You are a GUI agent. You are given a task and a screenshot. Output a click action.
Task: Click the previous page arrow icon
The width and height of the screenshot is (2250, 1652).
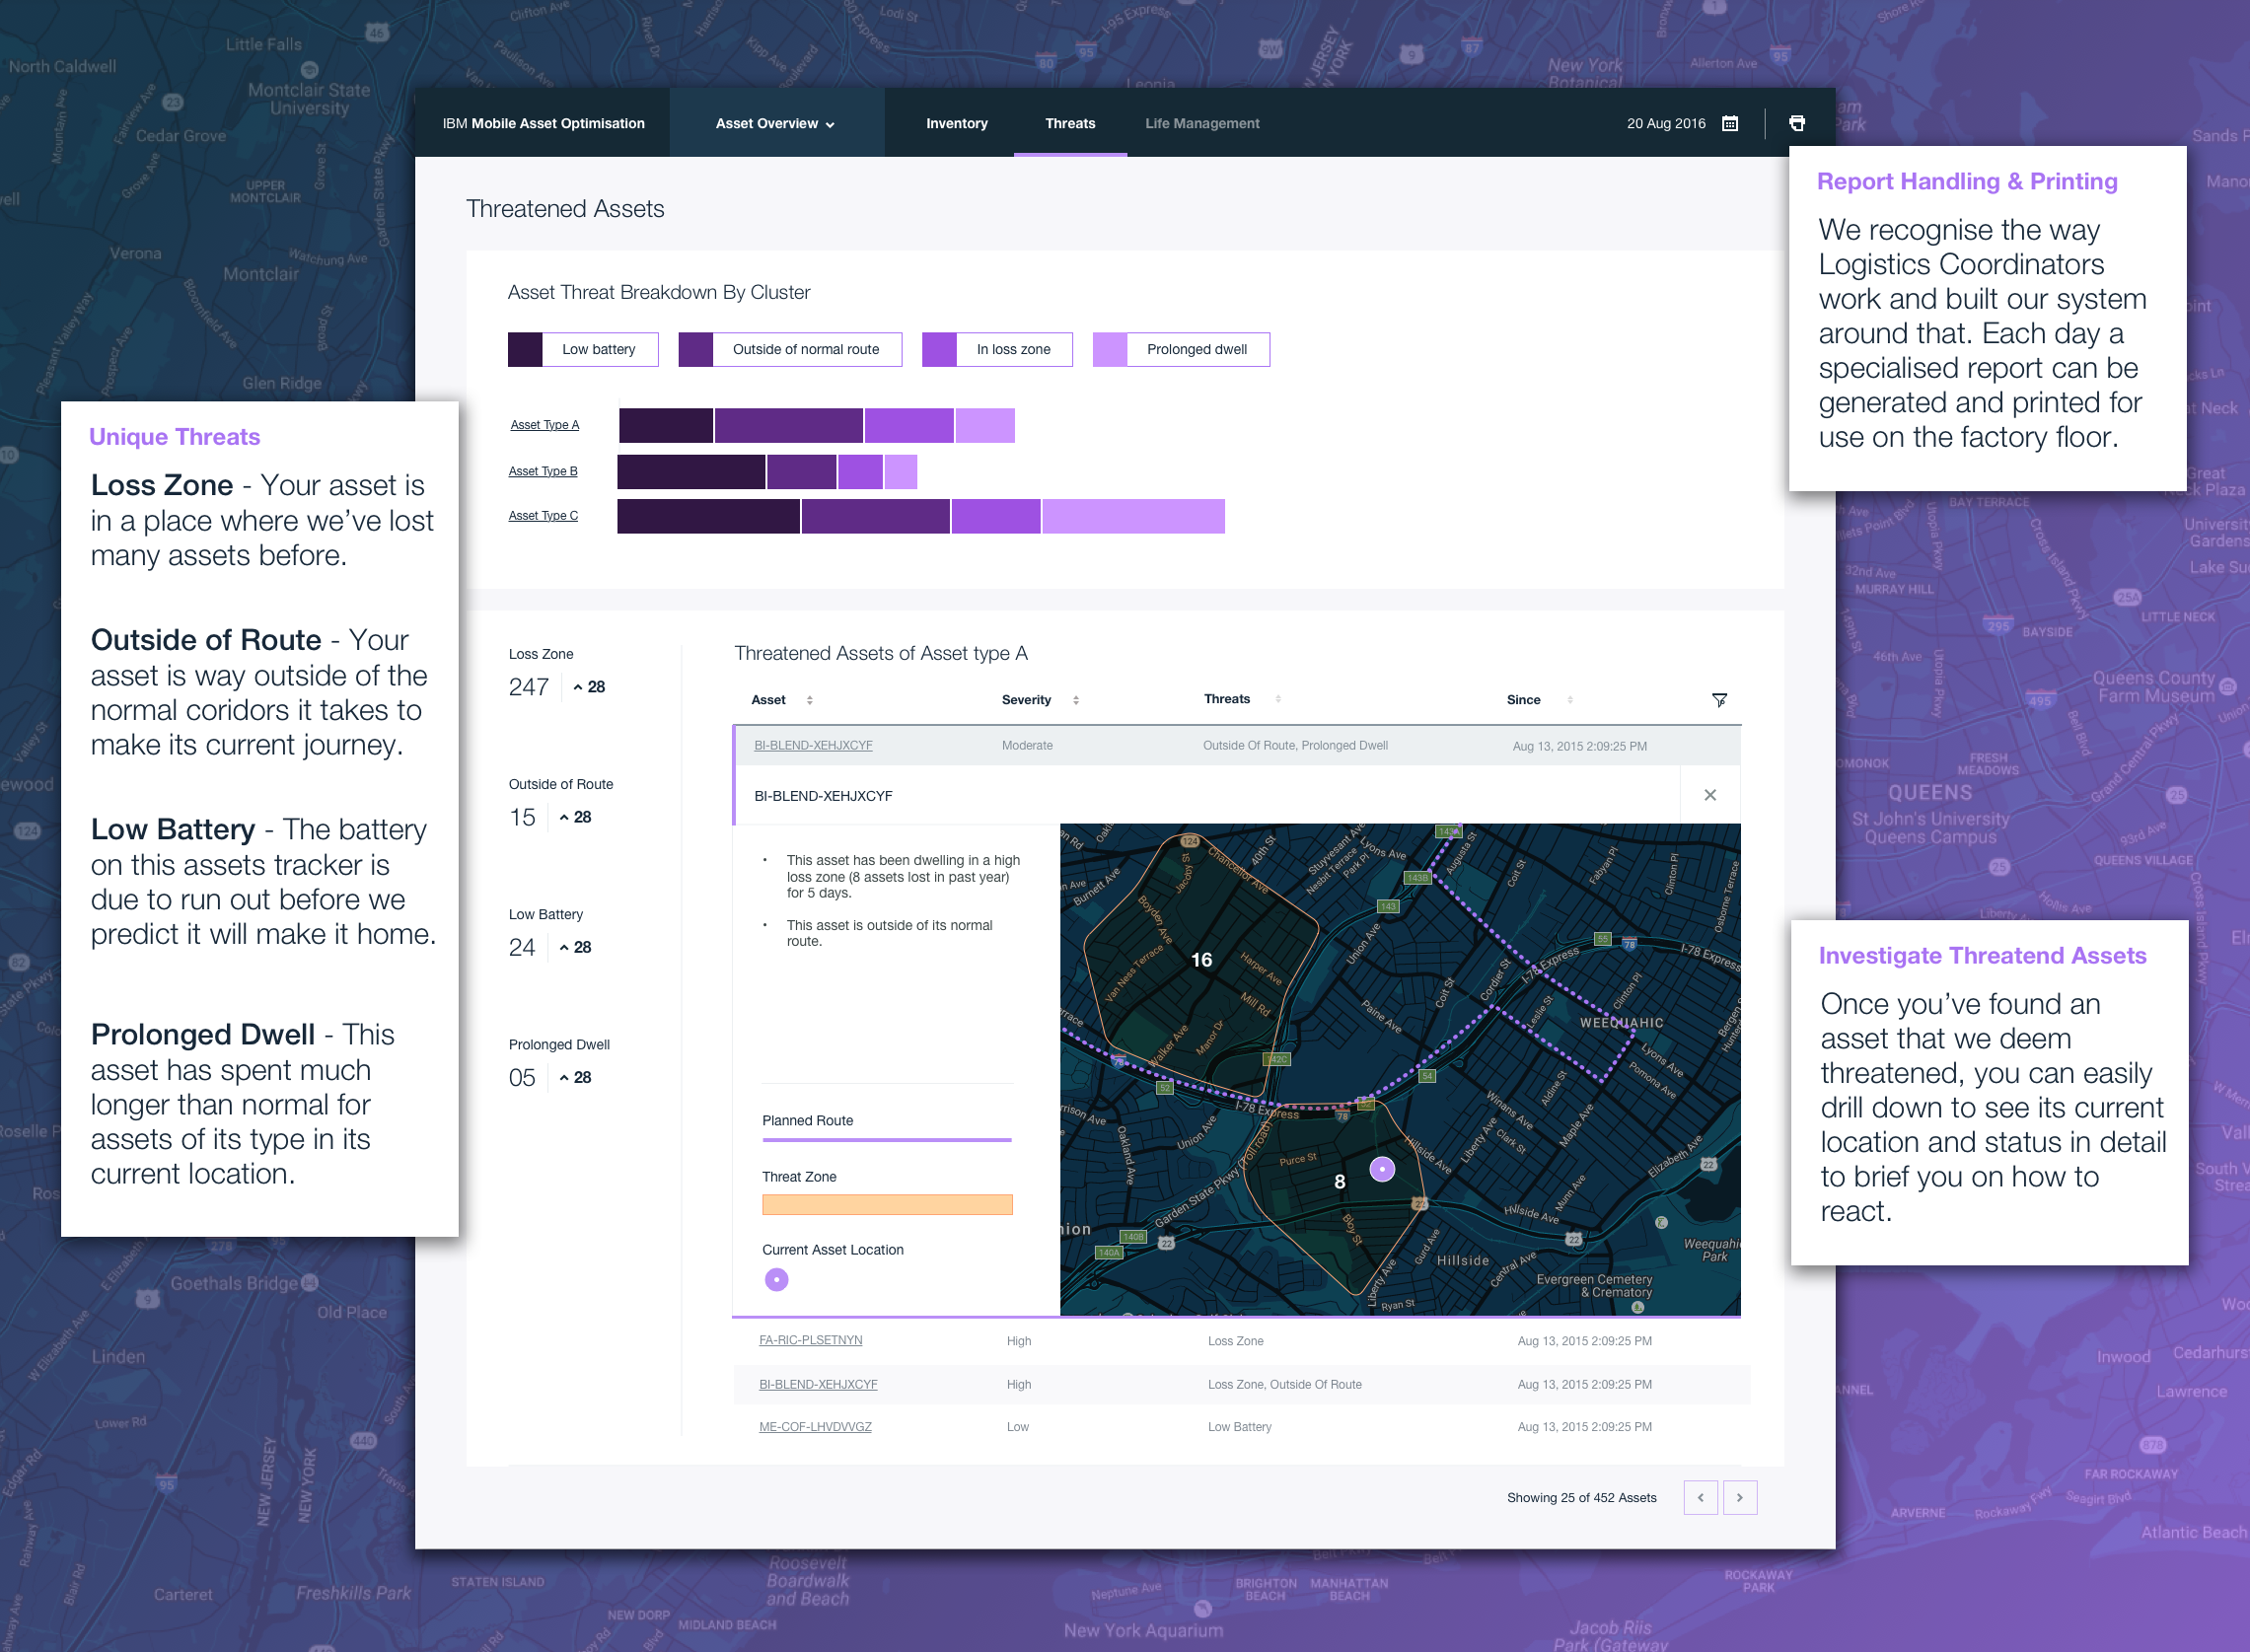(x=1701, y=1497)
